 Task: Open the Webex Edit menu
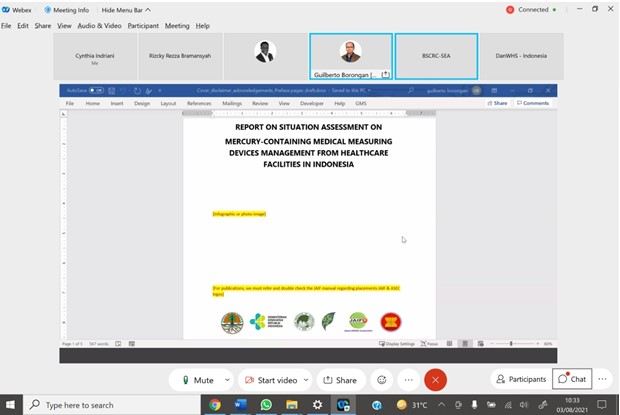tap(23, 26)
